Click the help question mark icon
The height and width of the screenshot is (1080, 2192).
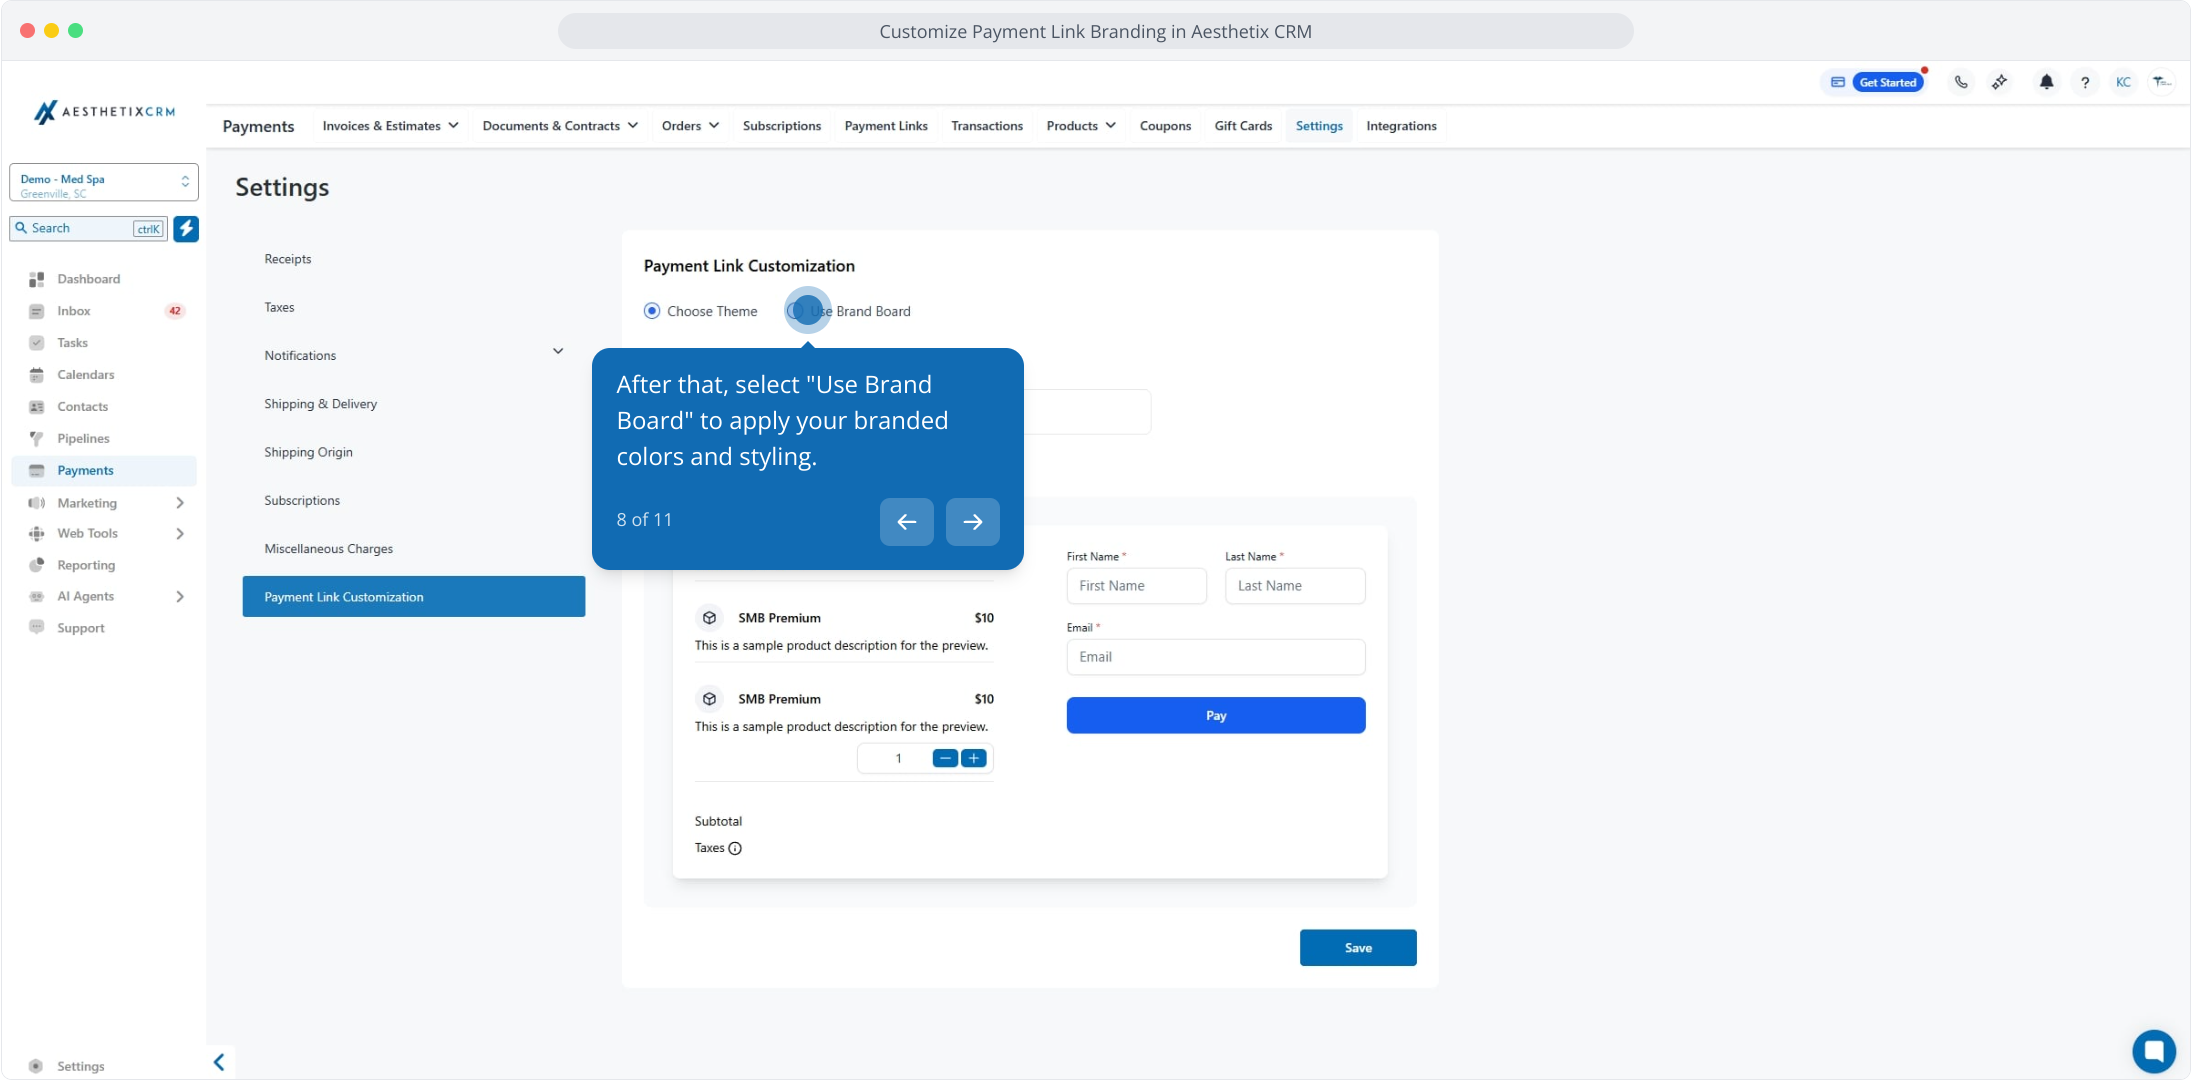(2085, 83)
